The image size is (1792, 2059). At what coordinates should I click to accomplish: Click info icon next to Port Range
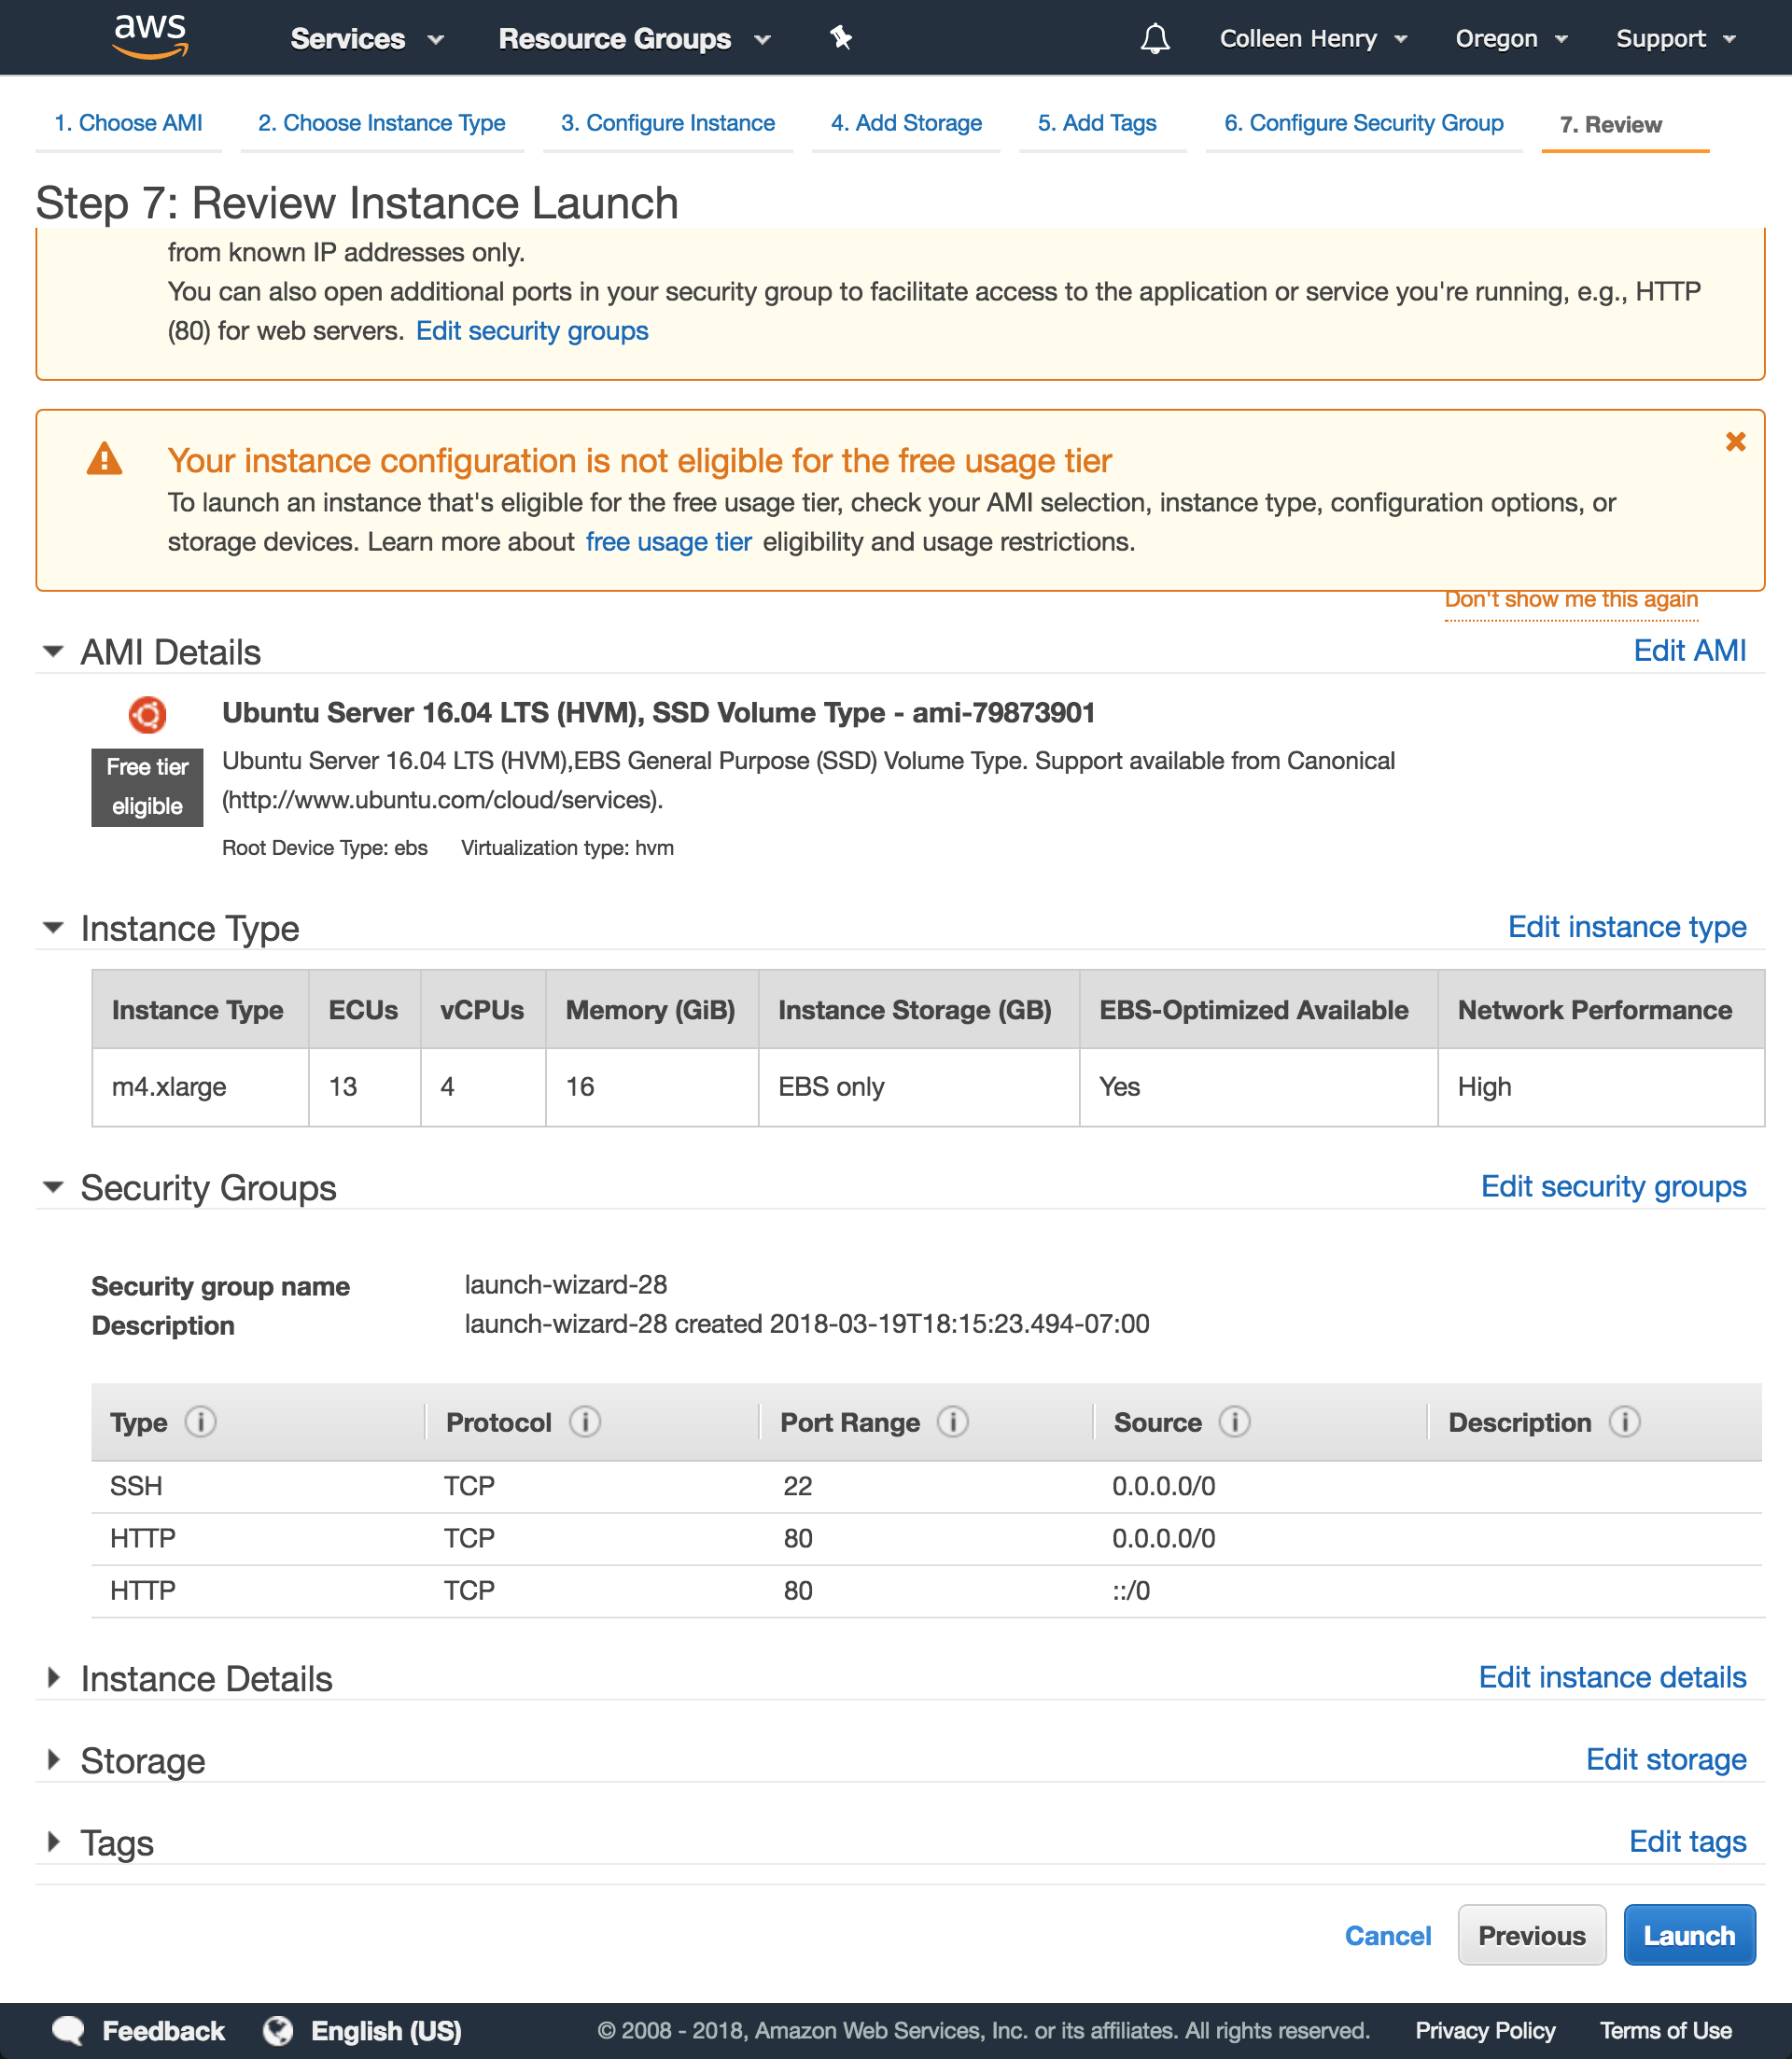tap(953, 1422)
